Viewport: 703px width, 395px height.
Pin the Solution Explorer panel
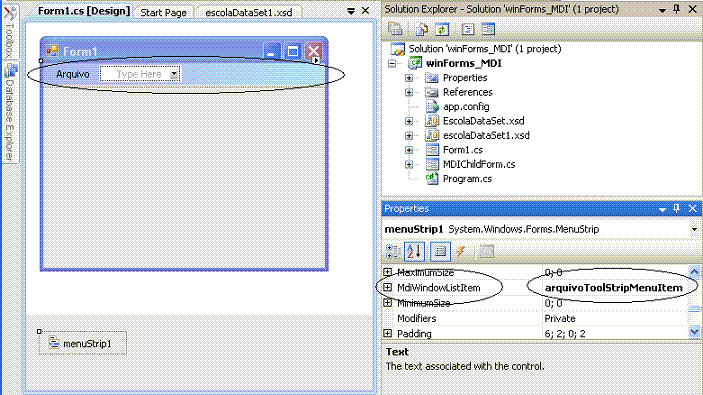(677, 9)
